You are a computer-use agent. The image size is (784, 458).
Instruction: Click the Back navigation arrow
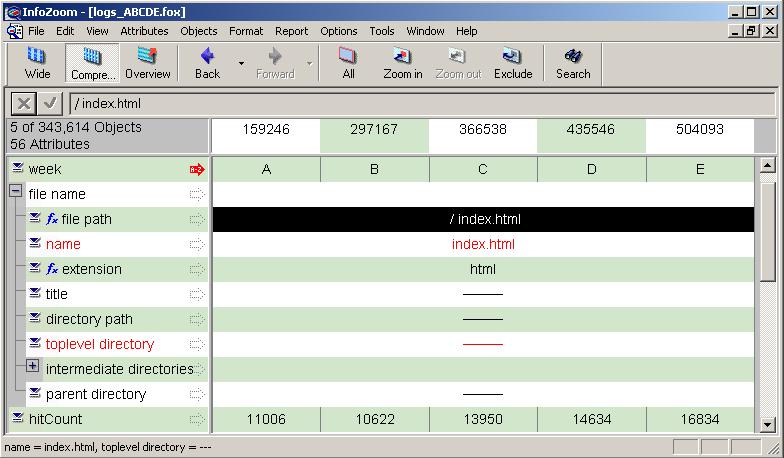[207, 62]
